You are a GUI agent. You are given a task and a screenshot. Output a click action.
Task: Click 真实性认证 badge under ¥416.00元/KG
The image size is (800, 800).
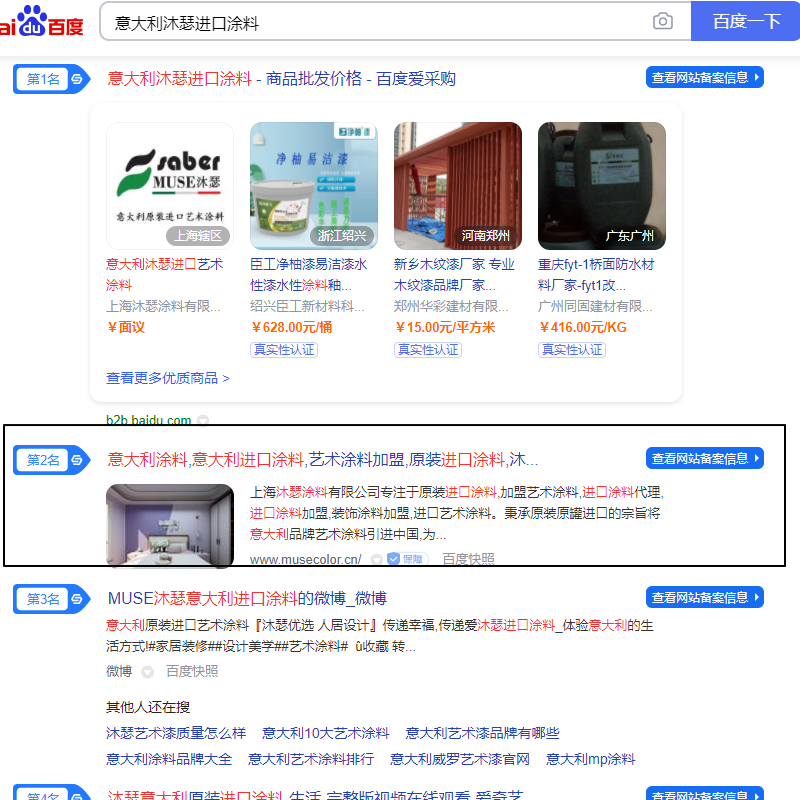coord(572,349)
